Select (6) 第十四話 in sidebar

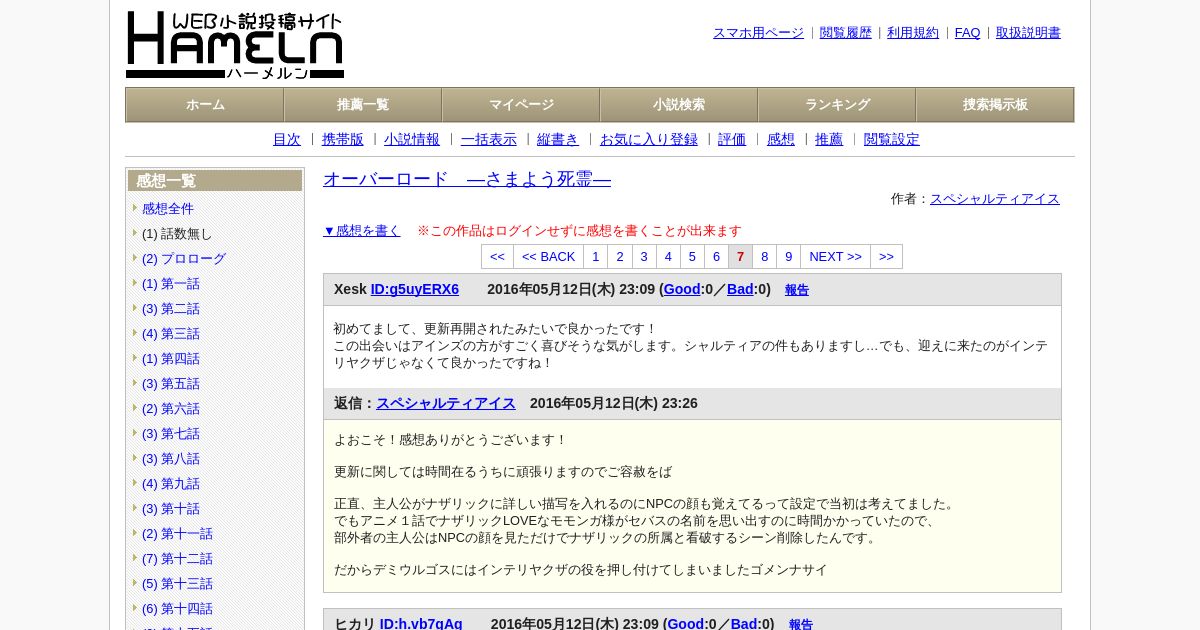tap(177, 609)
